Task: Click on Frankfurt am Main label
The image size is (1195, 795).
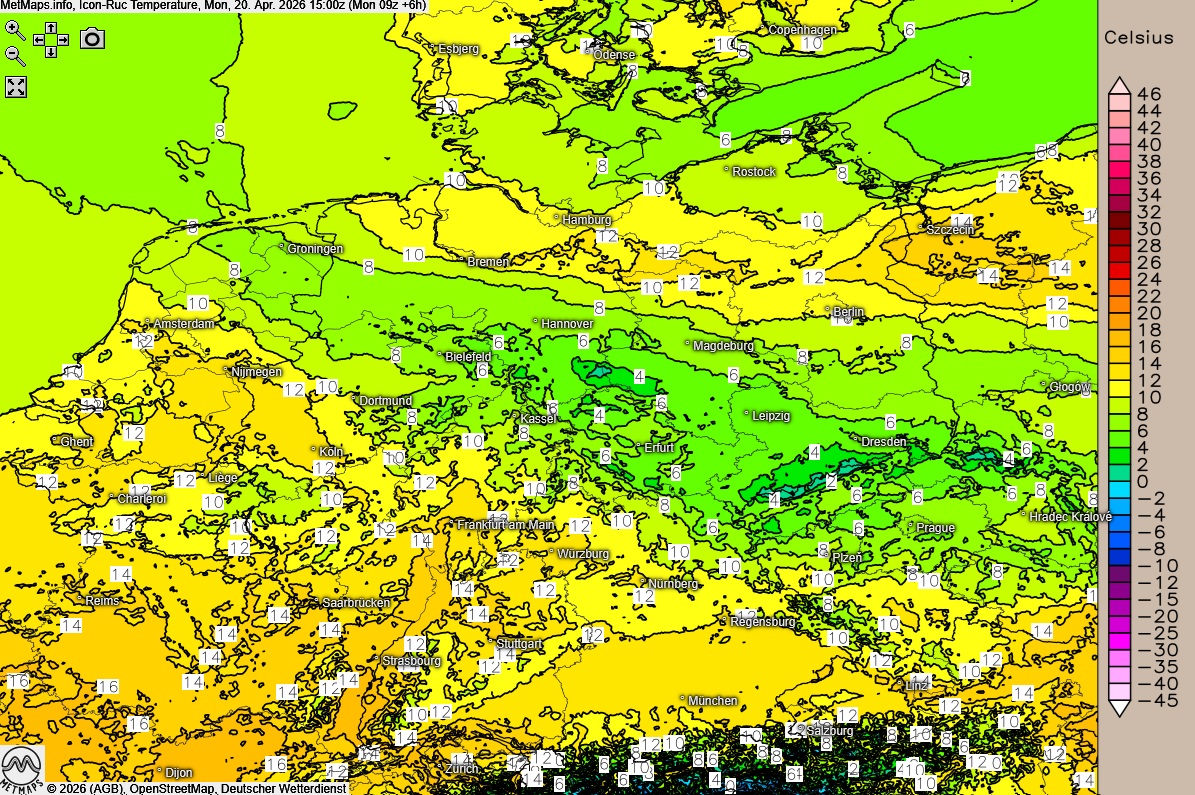Action: coord(505,525)
